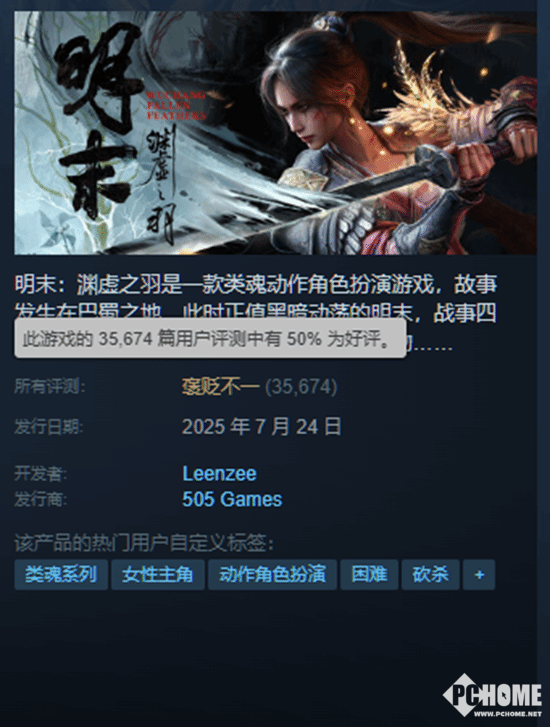Open the 动作角色扮演 tag

click(x=272, y=575)
